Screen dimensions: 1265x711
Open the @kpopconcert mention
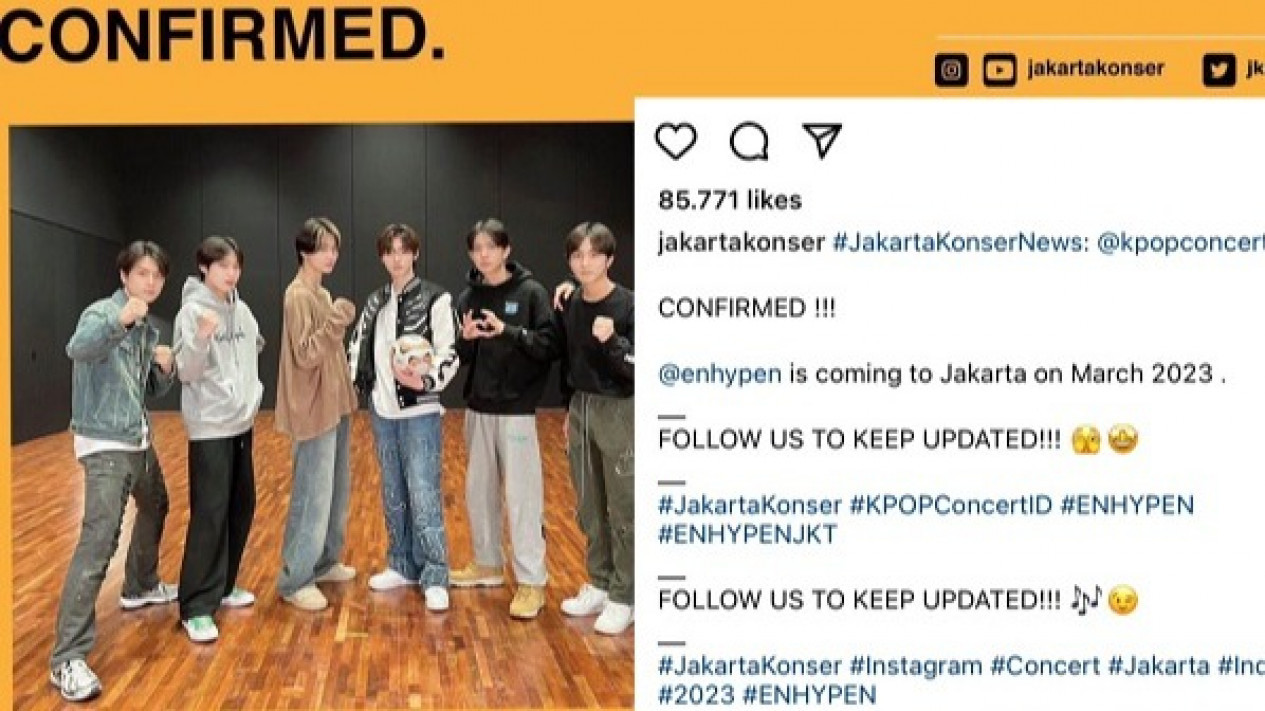click(1180, 244)
